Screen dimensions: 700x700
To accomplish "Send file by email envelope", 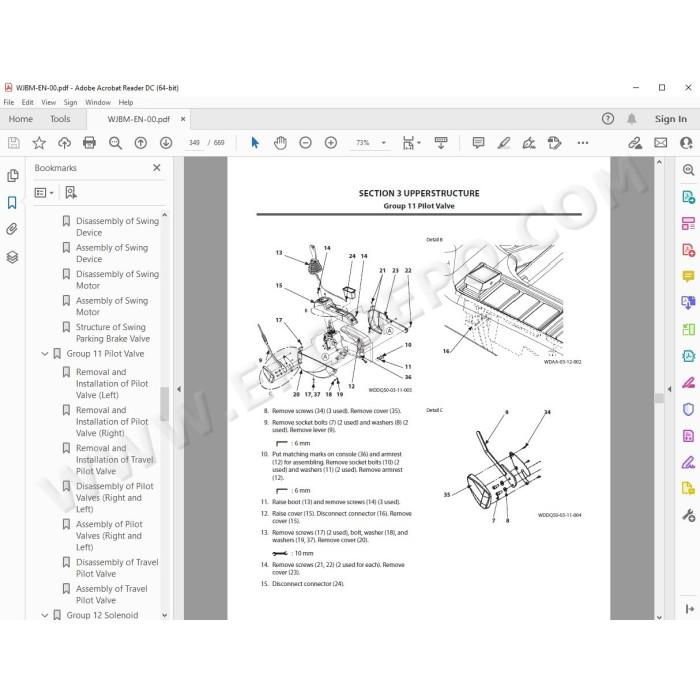I will (660, 143).
